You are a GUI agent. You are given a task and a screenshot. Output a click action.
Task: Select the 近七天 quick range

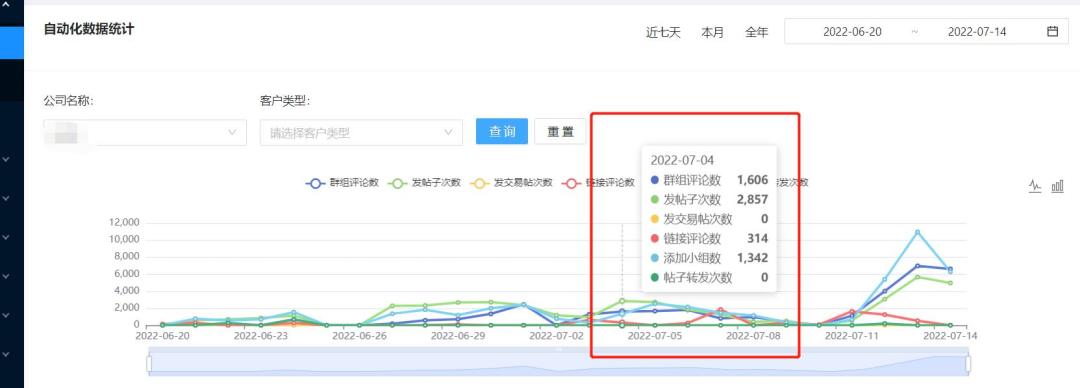(663, 32)
